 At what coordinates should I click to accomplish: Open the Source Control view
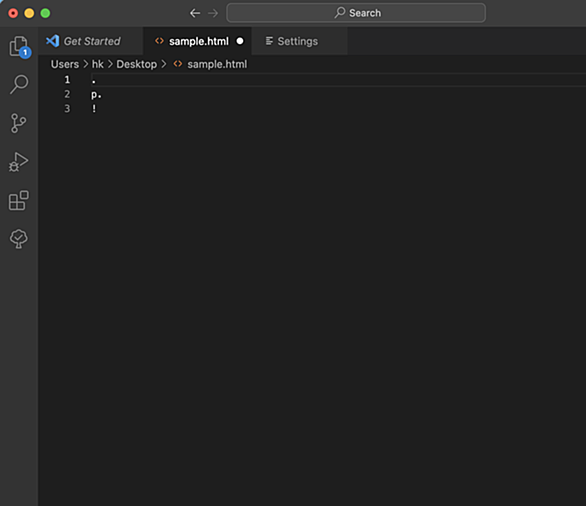tap(18, 123)
